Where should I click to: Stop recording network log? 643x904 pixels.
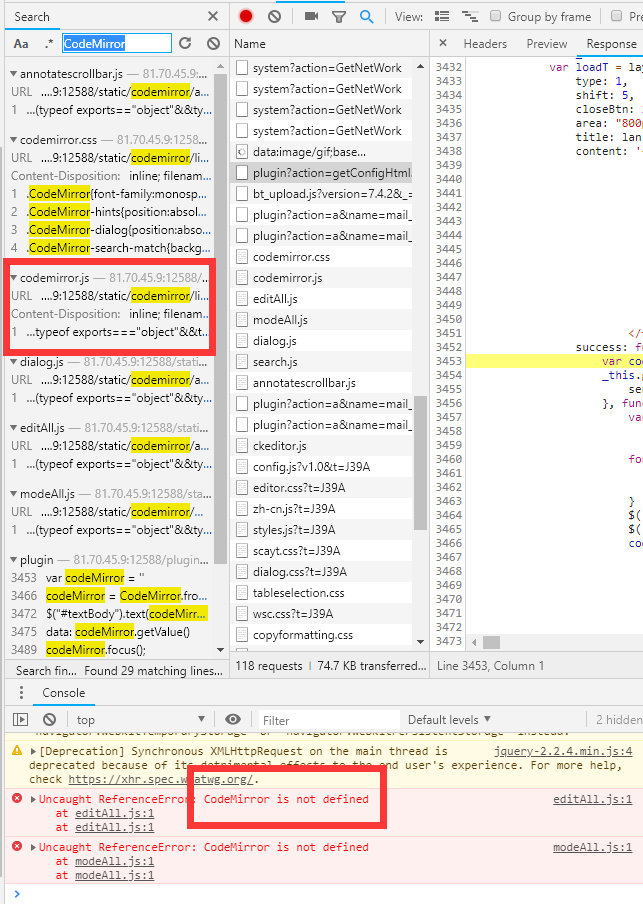(x=246, y=16)
